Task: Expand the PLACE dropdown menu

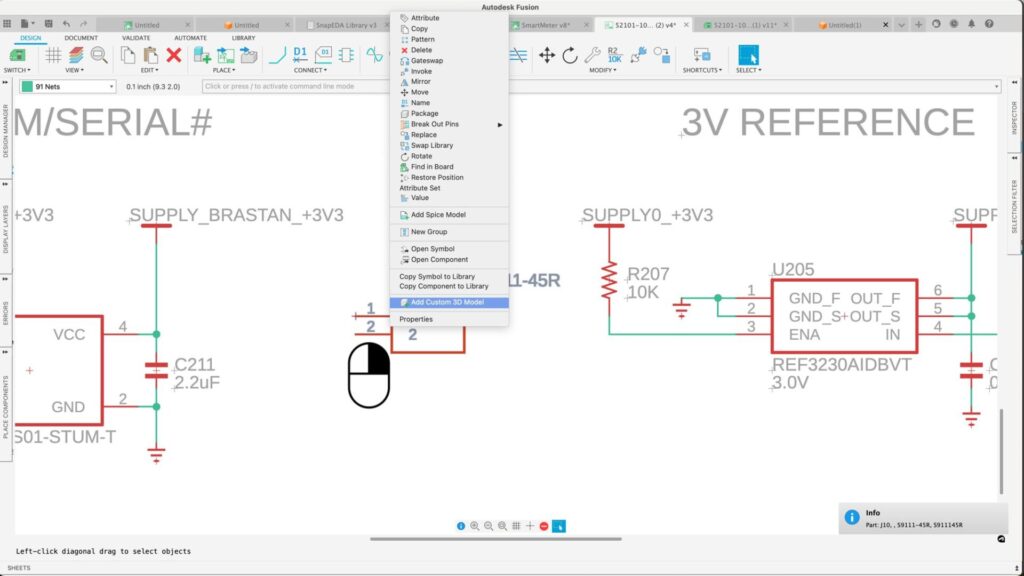Action: [x=225, y=71]
